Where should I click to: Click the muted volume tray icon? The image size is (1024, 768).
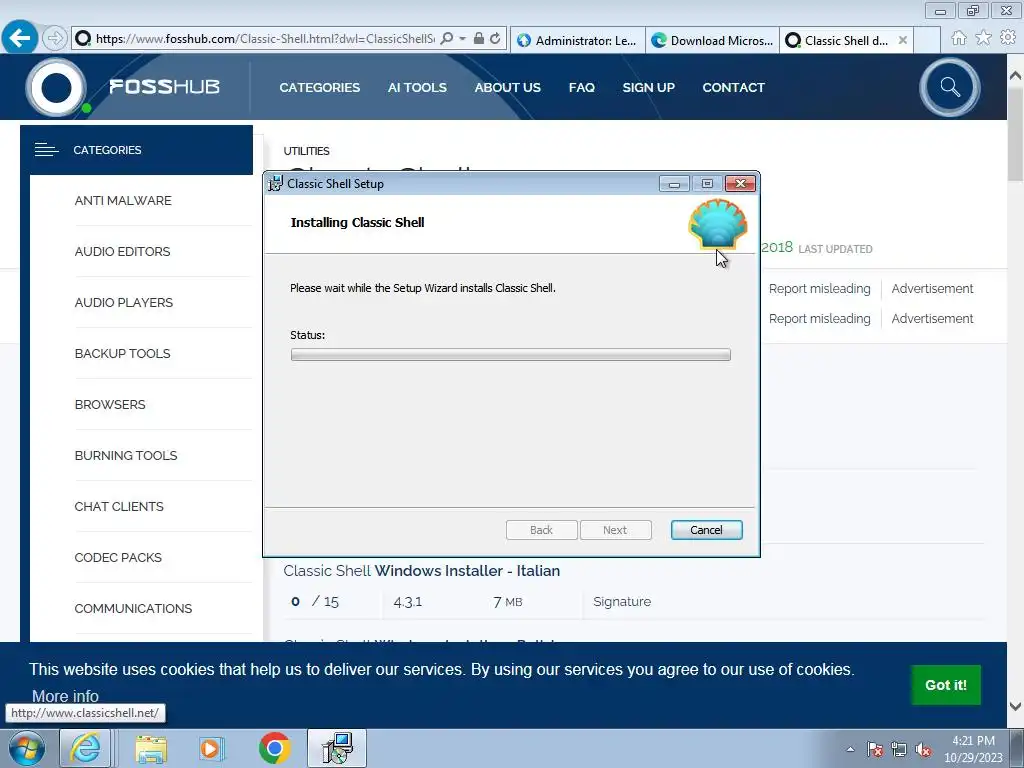[x=923, y=749]
